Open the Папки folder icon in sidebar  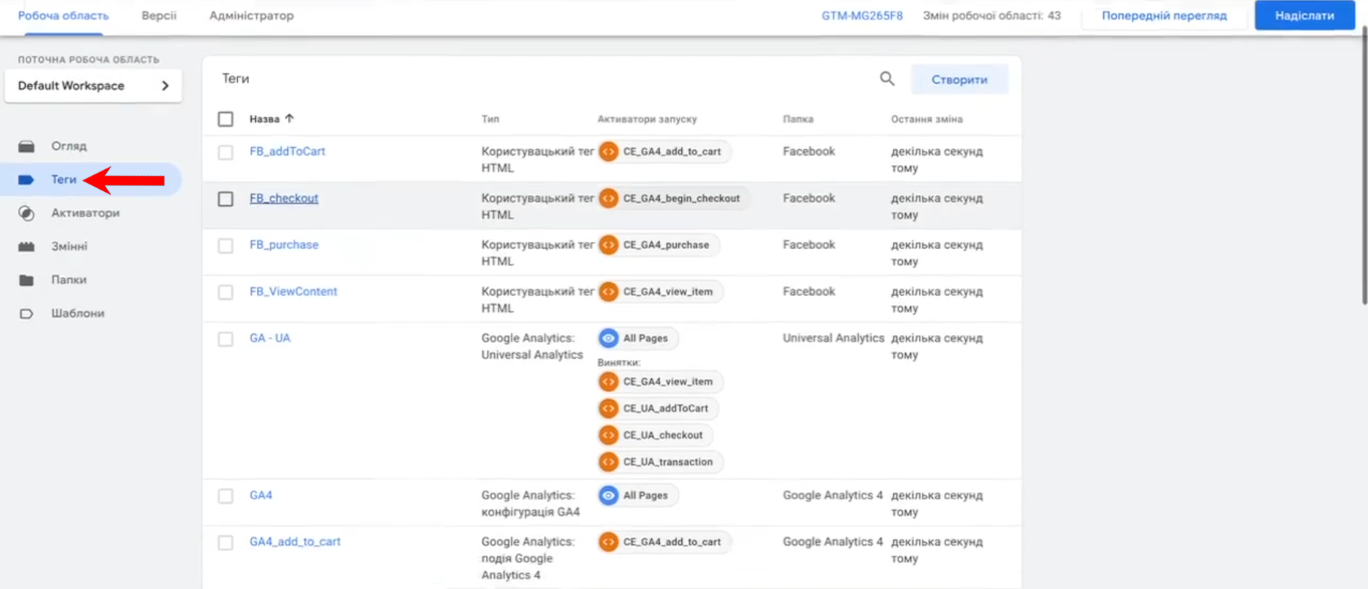tap(27, 280)
